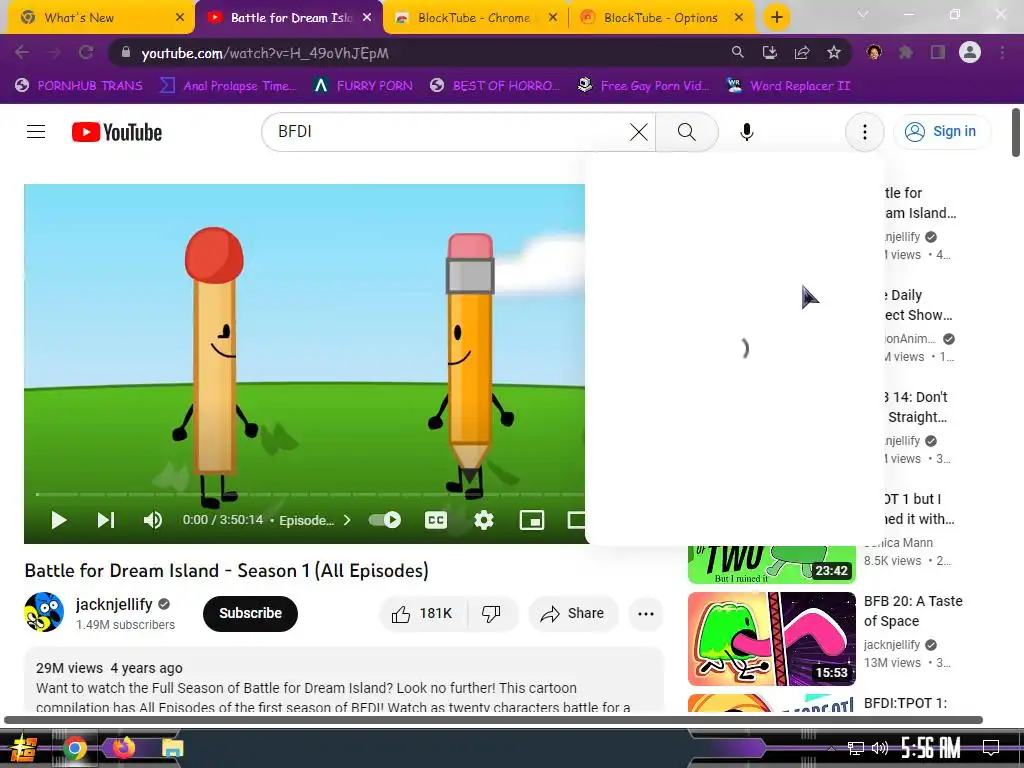The image size is (1024, 768).
Task: Zoom search icon in address bar
Action: coord(737,52)
